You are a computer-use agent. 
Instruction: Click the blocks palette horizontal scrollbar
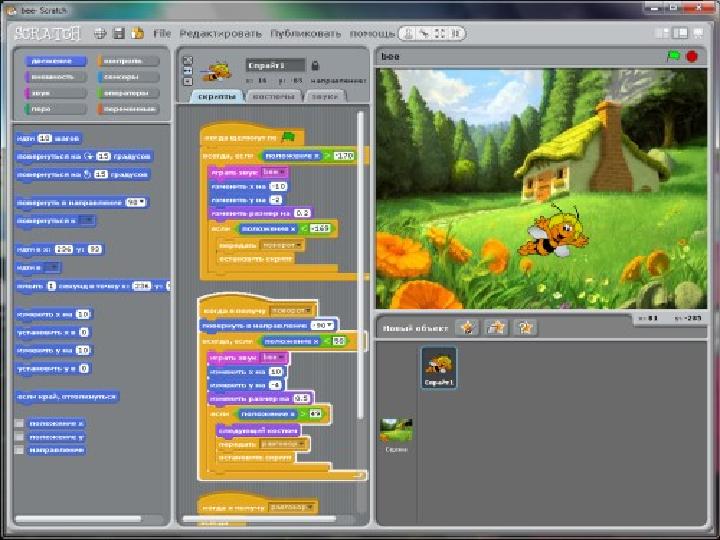pos(78,519)
